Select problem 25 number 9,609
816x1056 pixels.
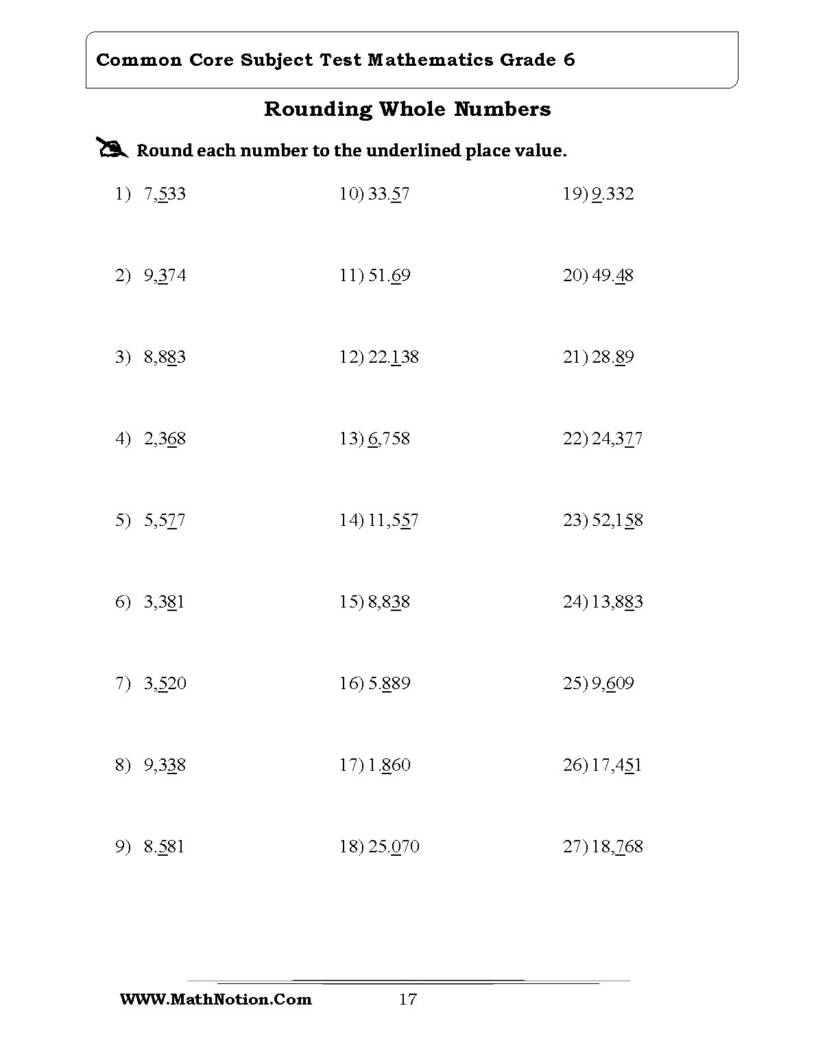613,684
